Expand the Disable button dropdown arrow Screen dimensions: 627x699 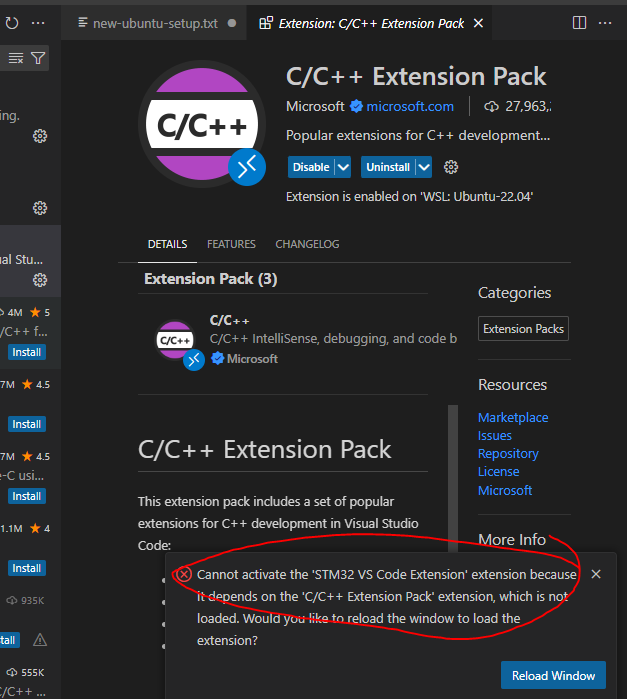[343, 167]
